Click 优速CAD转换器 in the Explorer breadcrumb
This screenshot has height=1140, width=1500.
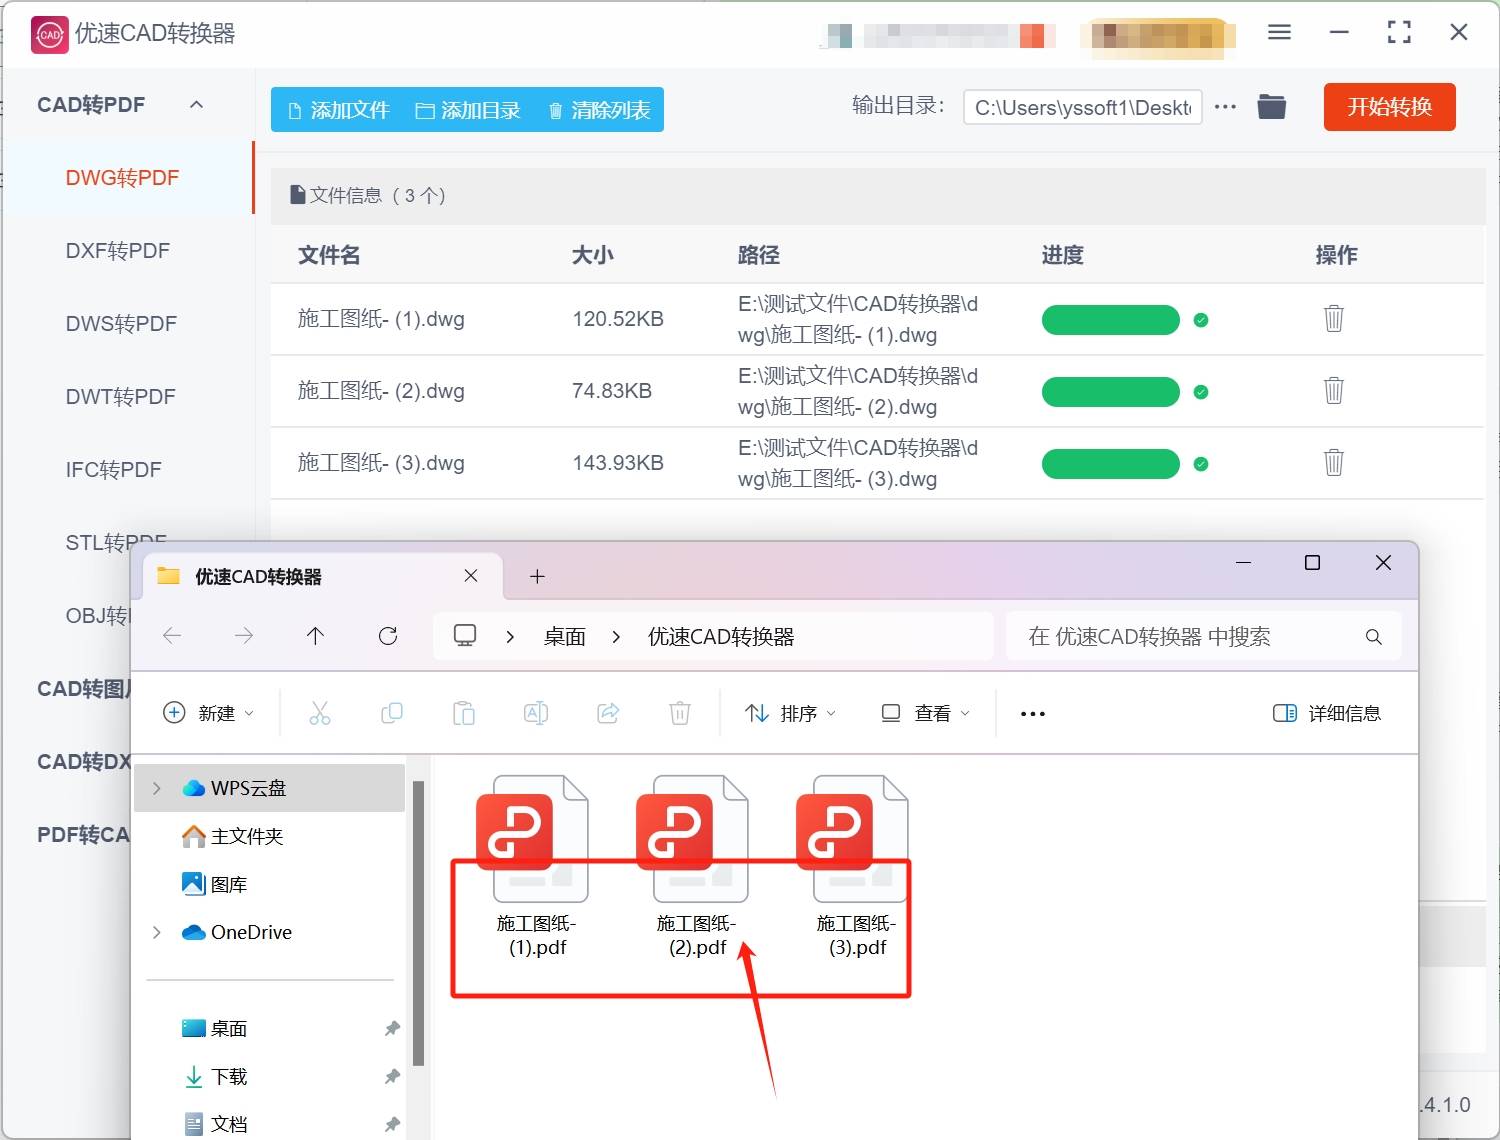[x=721, y=637]
